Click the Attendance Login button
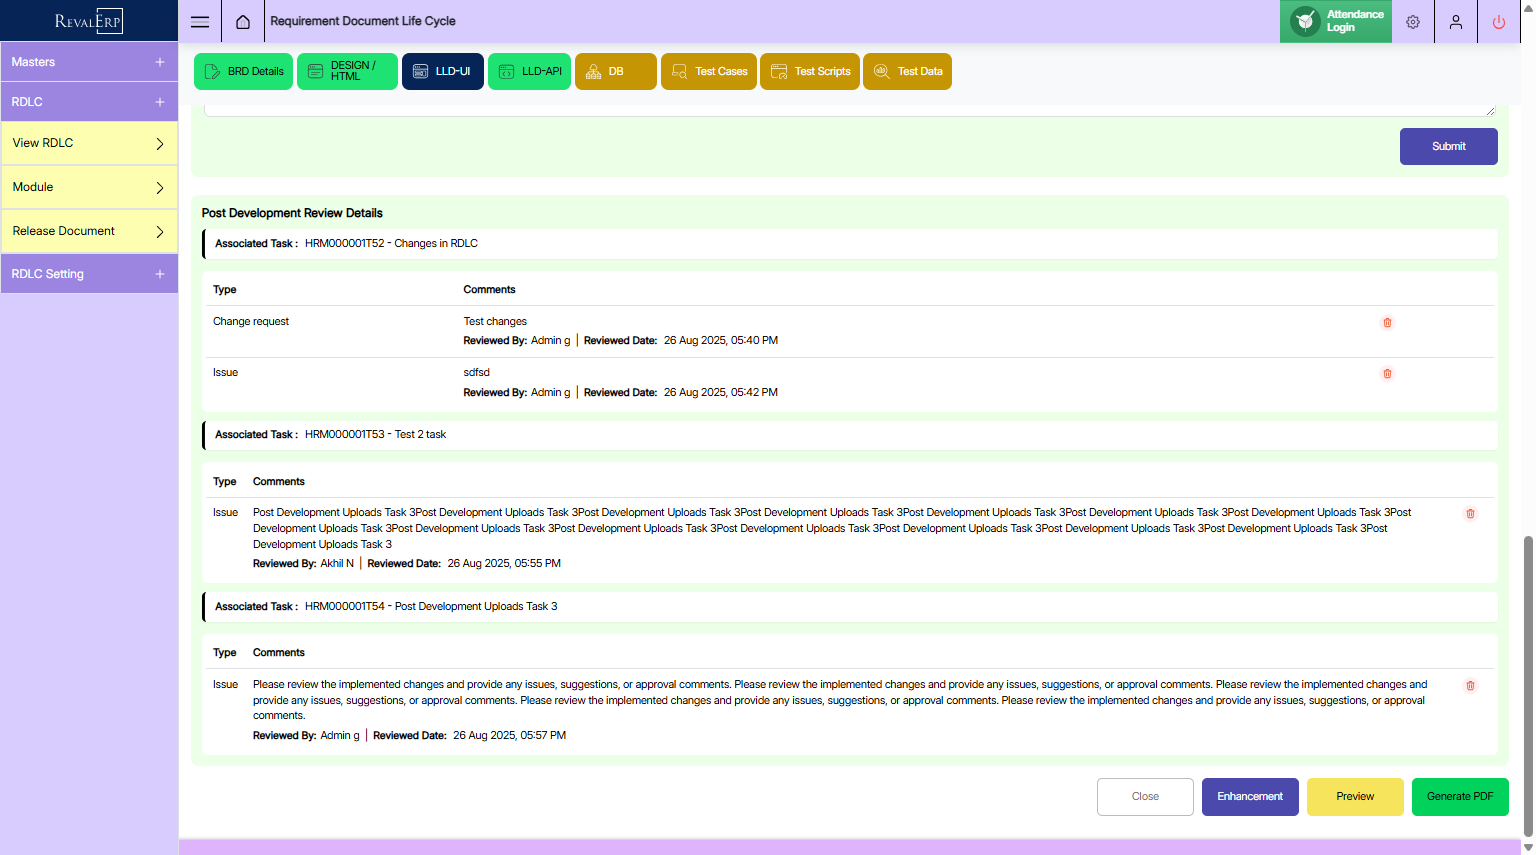Image resolution: width=1536 pixels, height=855 pixels. (1336, 21)
